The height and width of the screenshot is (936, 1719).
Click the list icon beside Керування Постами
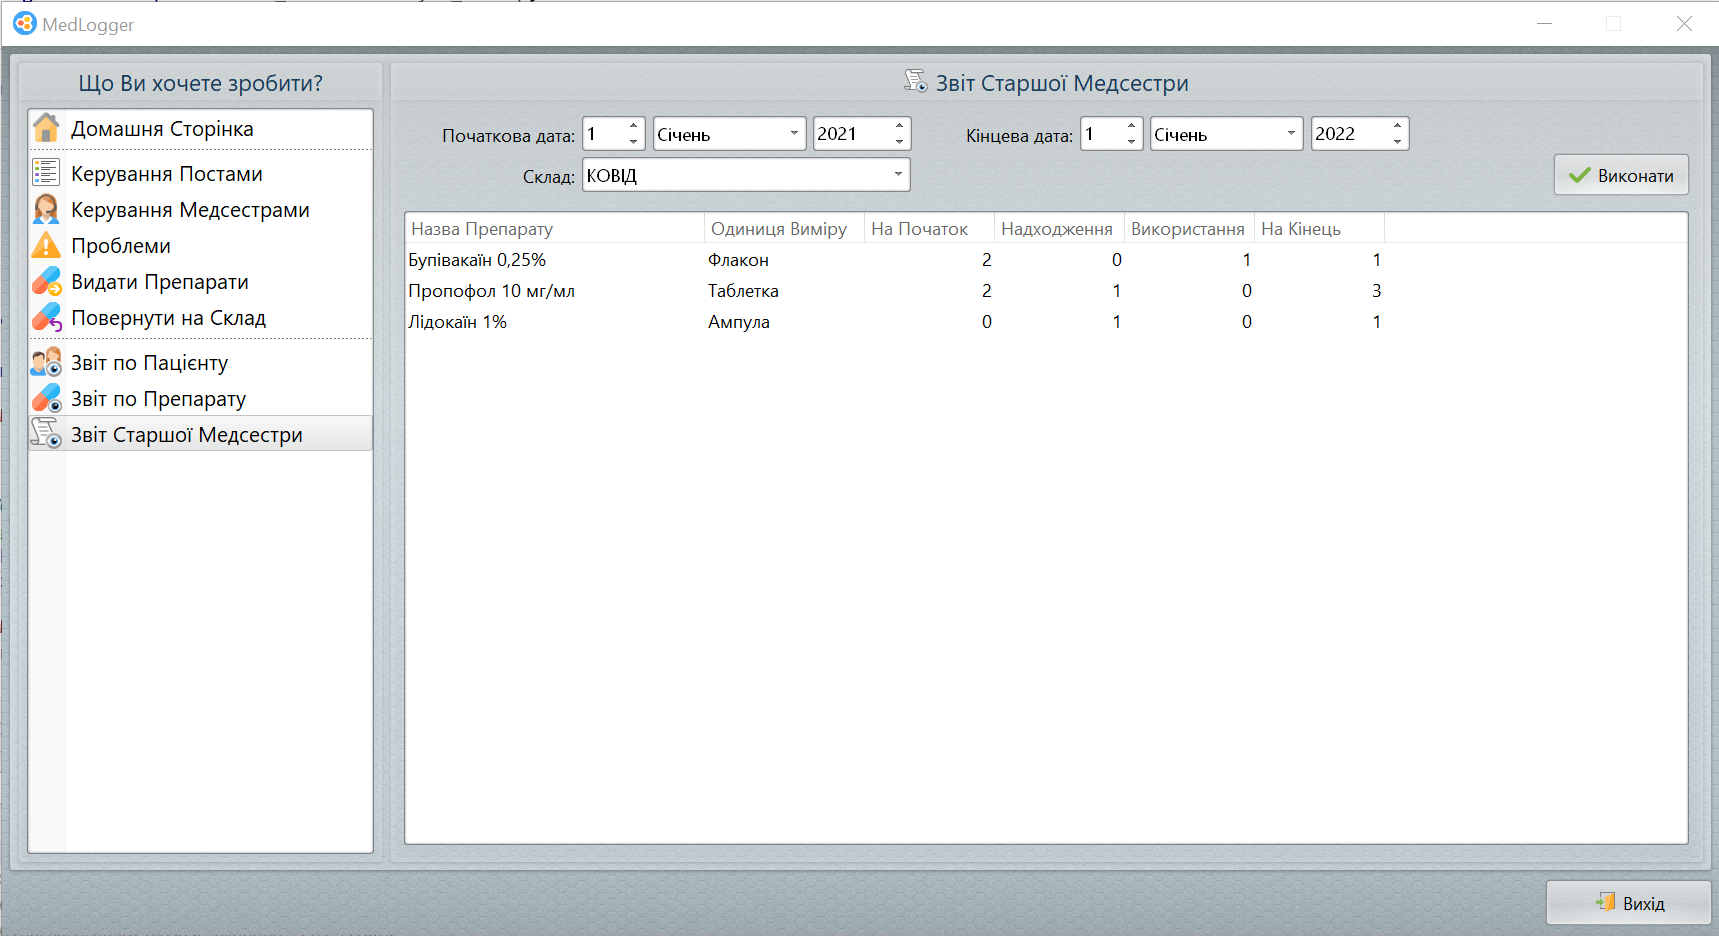(x=46, y=173)
